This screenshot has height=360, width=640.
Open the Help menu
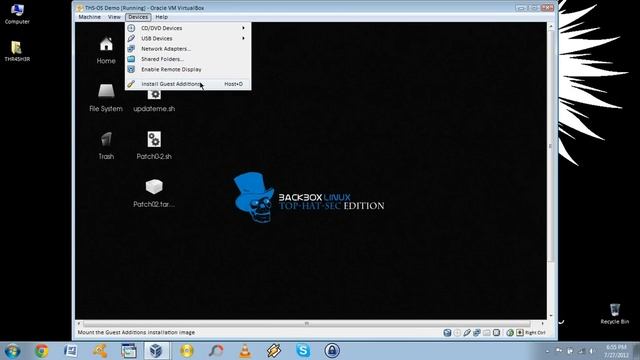pos(162,17)
